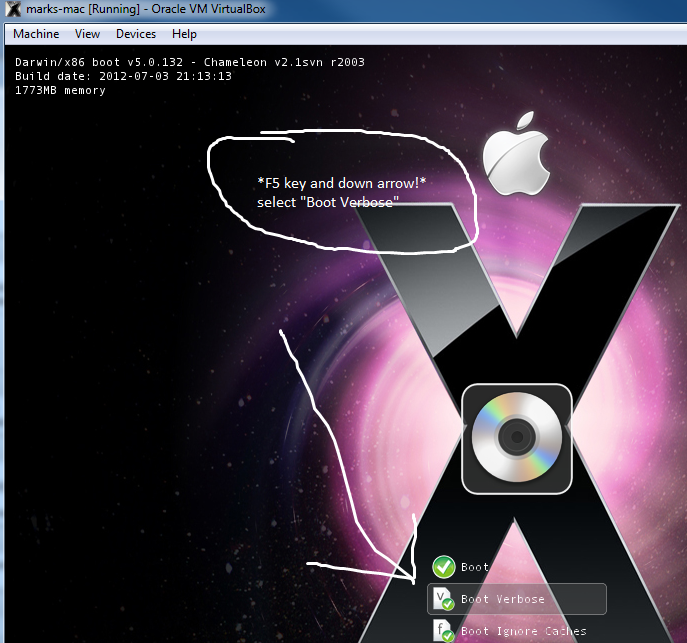Select the green checkmark Boot icon
This screenshot has width=687, height=643.
(x=443, y=567)
